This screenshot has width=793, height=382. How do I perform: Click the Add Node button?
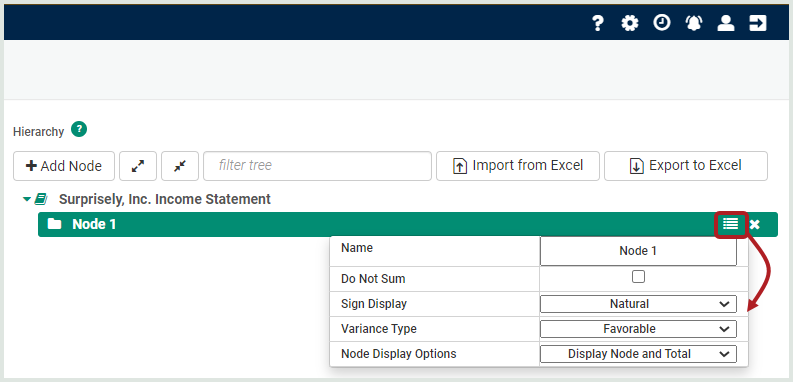point(64,166)
